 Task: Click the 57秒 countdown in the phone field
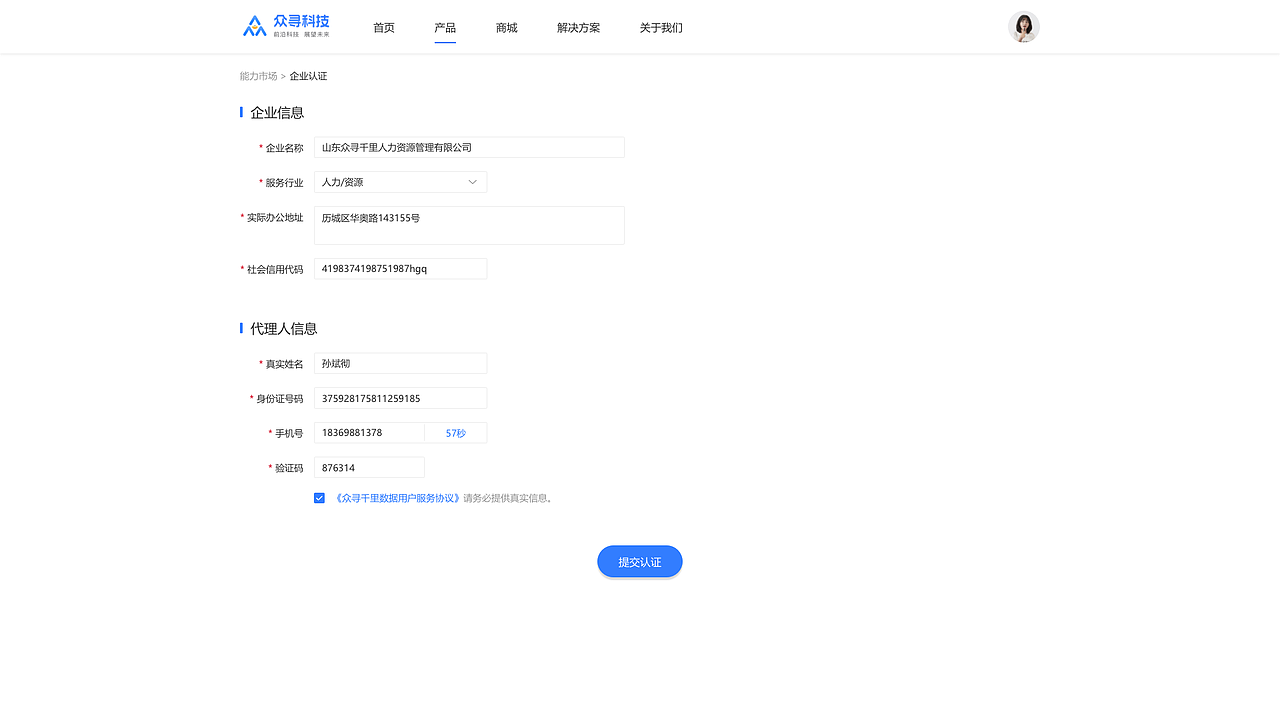[x=455, y=432]
